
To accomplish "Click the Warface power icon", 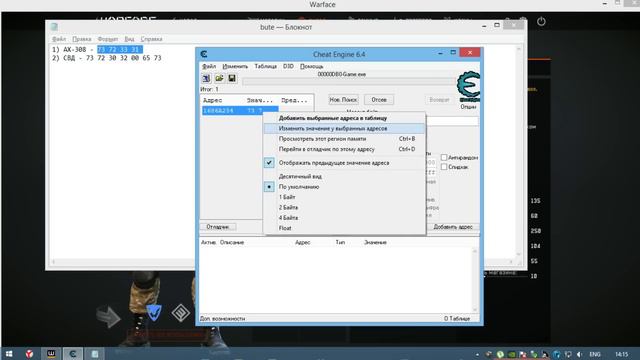I will pyautogui.click(x=541, y=21).
